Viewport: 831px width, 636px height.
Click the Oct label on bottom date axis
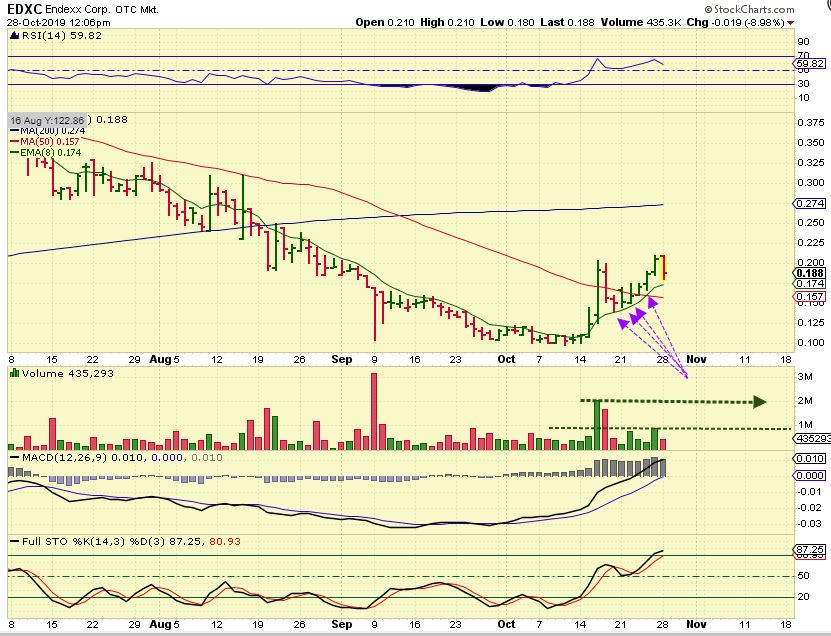point(507,624)
